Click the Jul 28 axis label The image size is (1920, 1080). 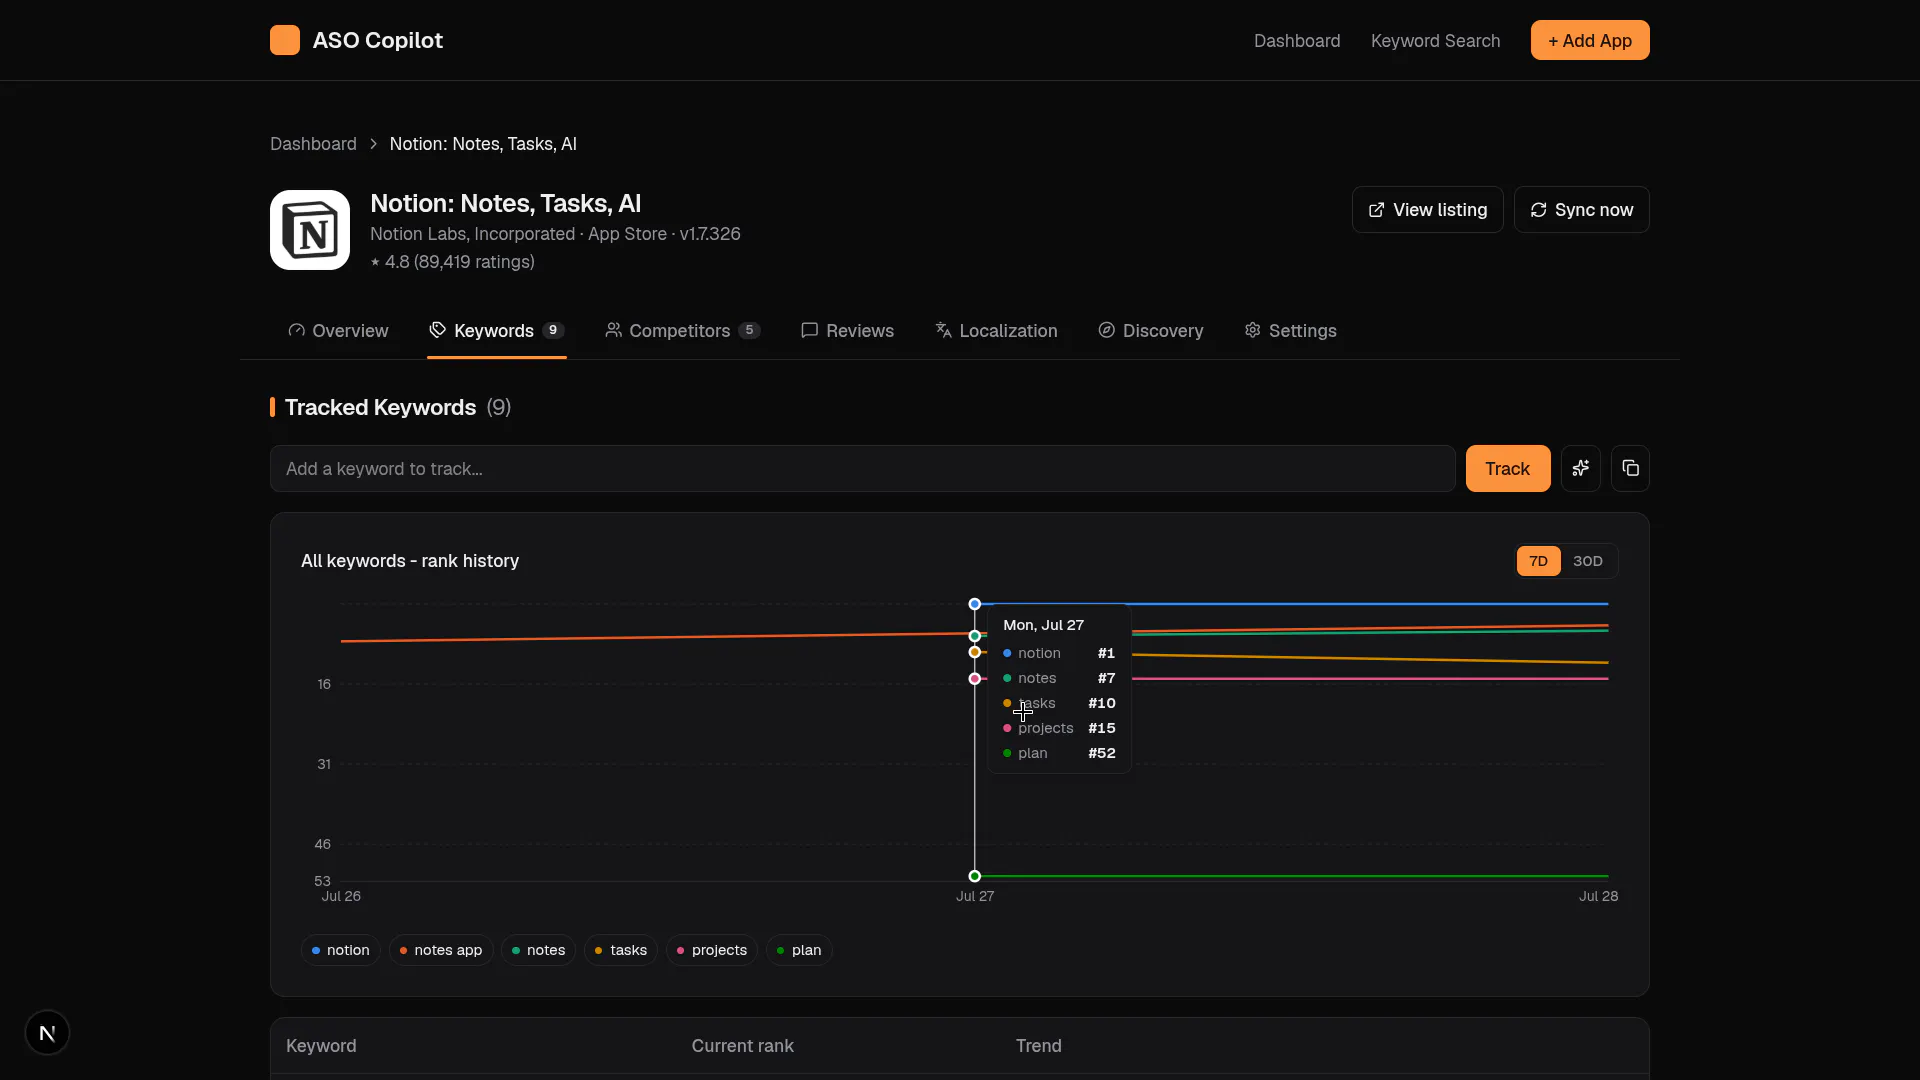tap(1598, 896)
